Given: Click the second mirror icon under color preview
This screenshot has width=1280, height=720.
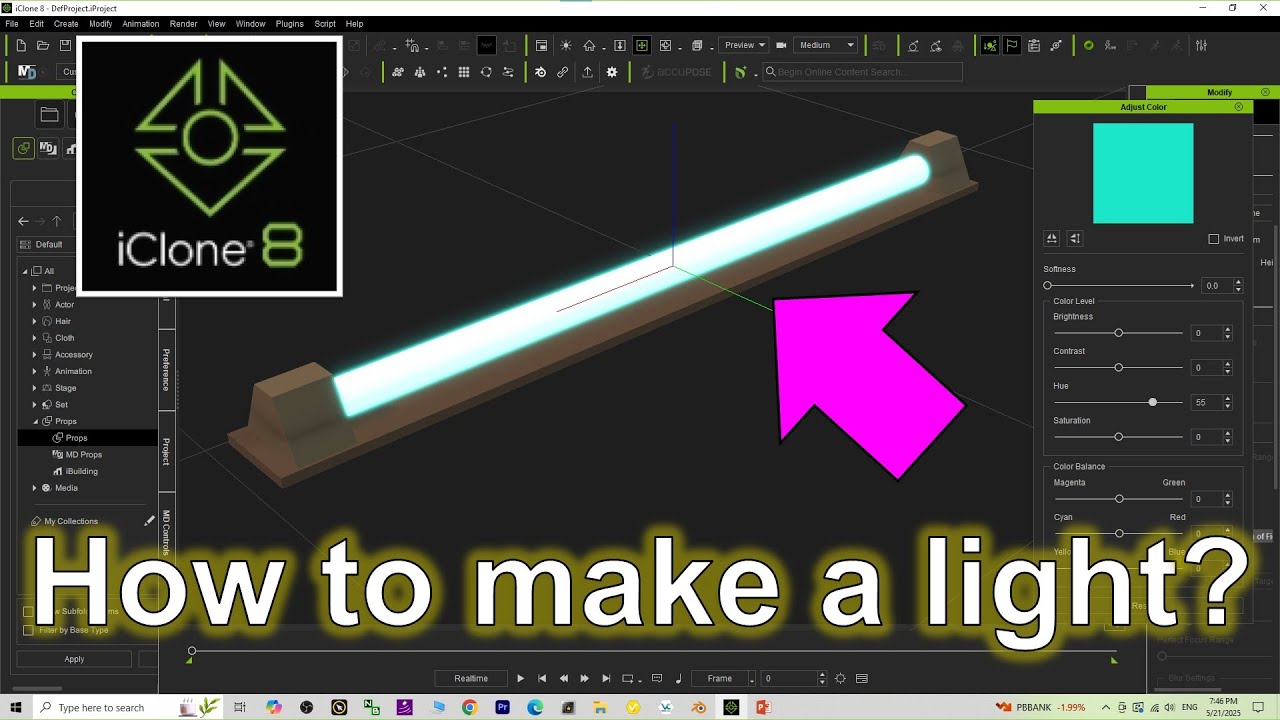Looking at the screenshot, I should (x=1075, y=238).
